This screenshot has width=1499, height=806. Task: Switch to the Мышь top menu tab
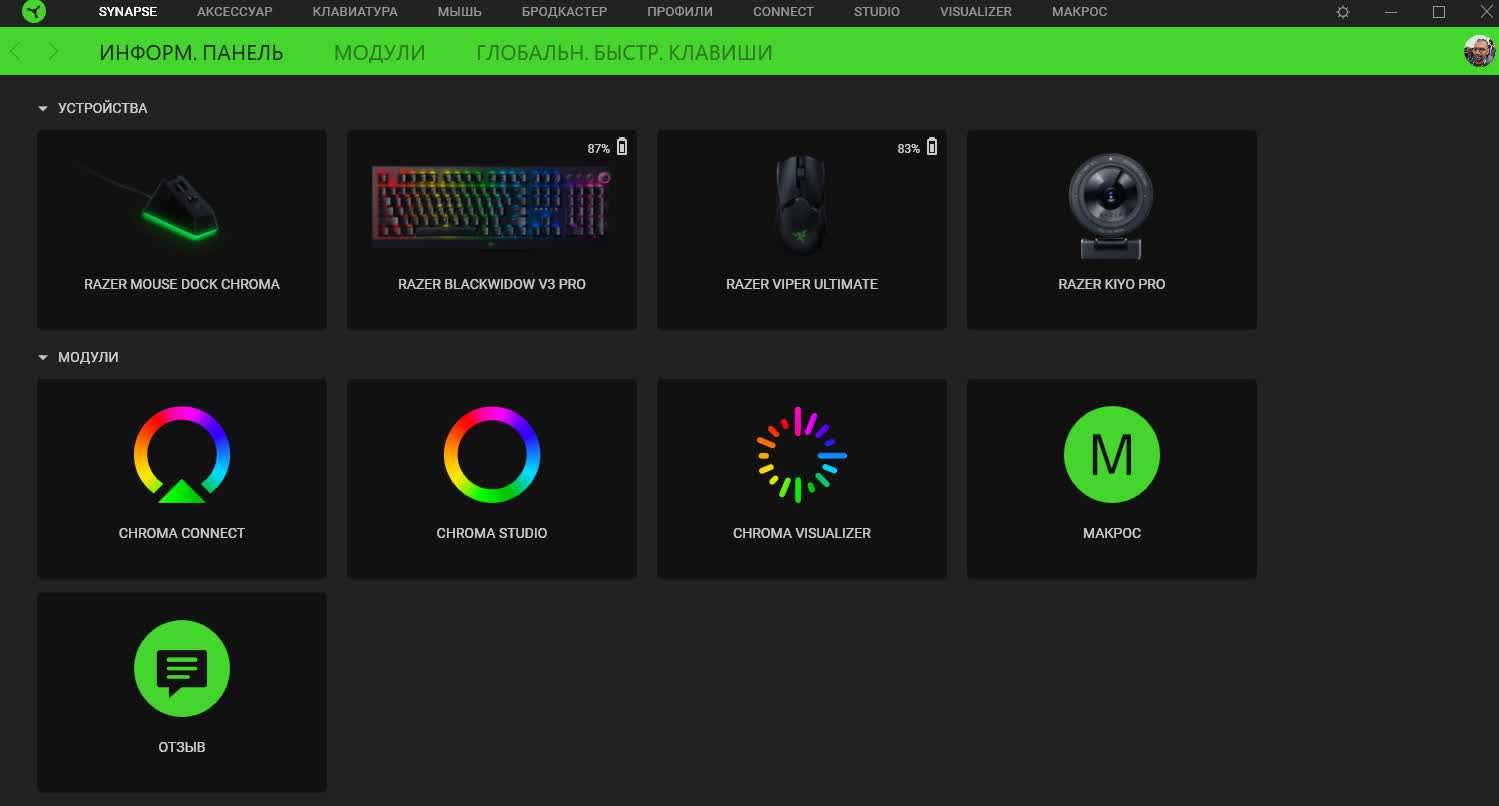(459, 12)
